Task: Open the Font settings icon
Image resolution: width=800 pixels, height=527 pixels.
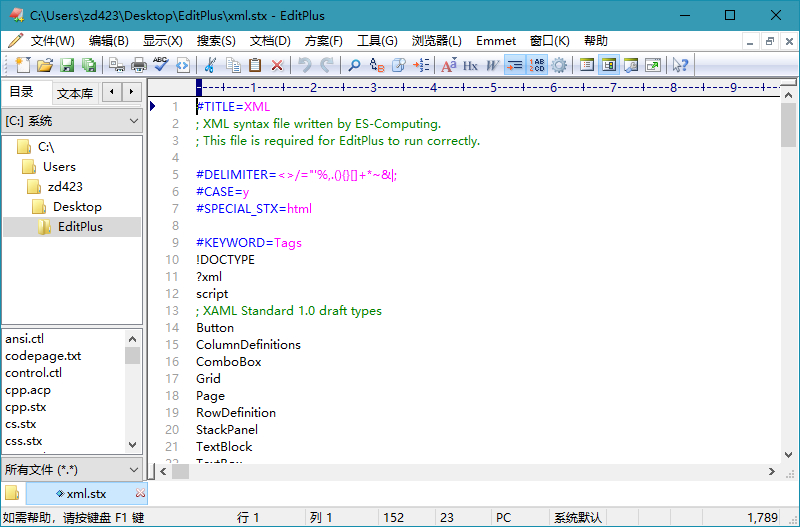Action: 448,65
